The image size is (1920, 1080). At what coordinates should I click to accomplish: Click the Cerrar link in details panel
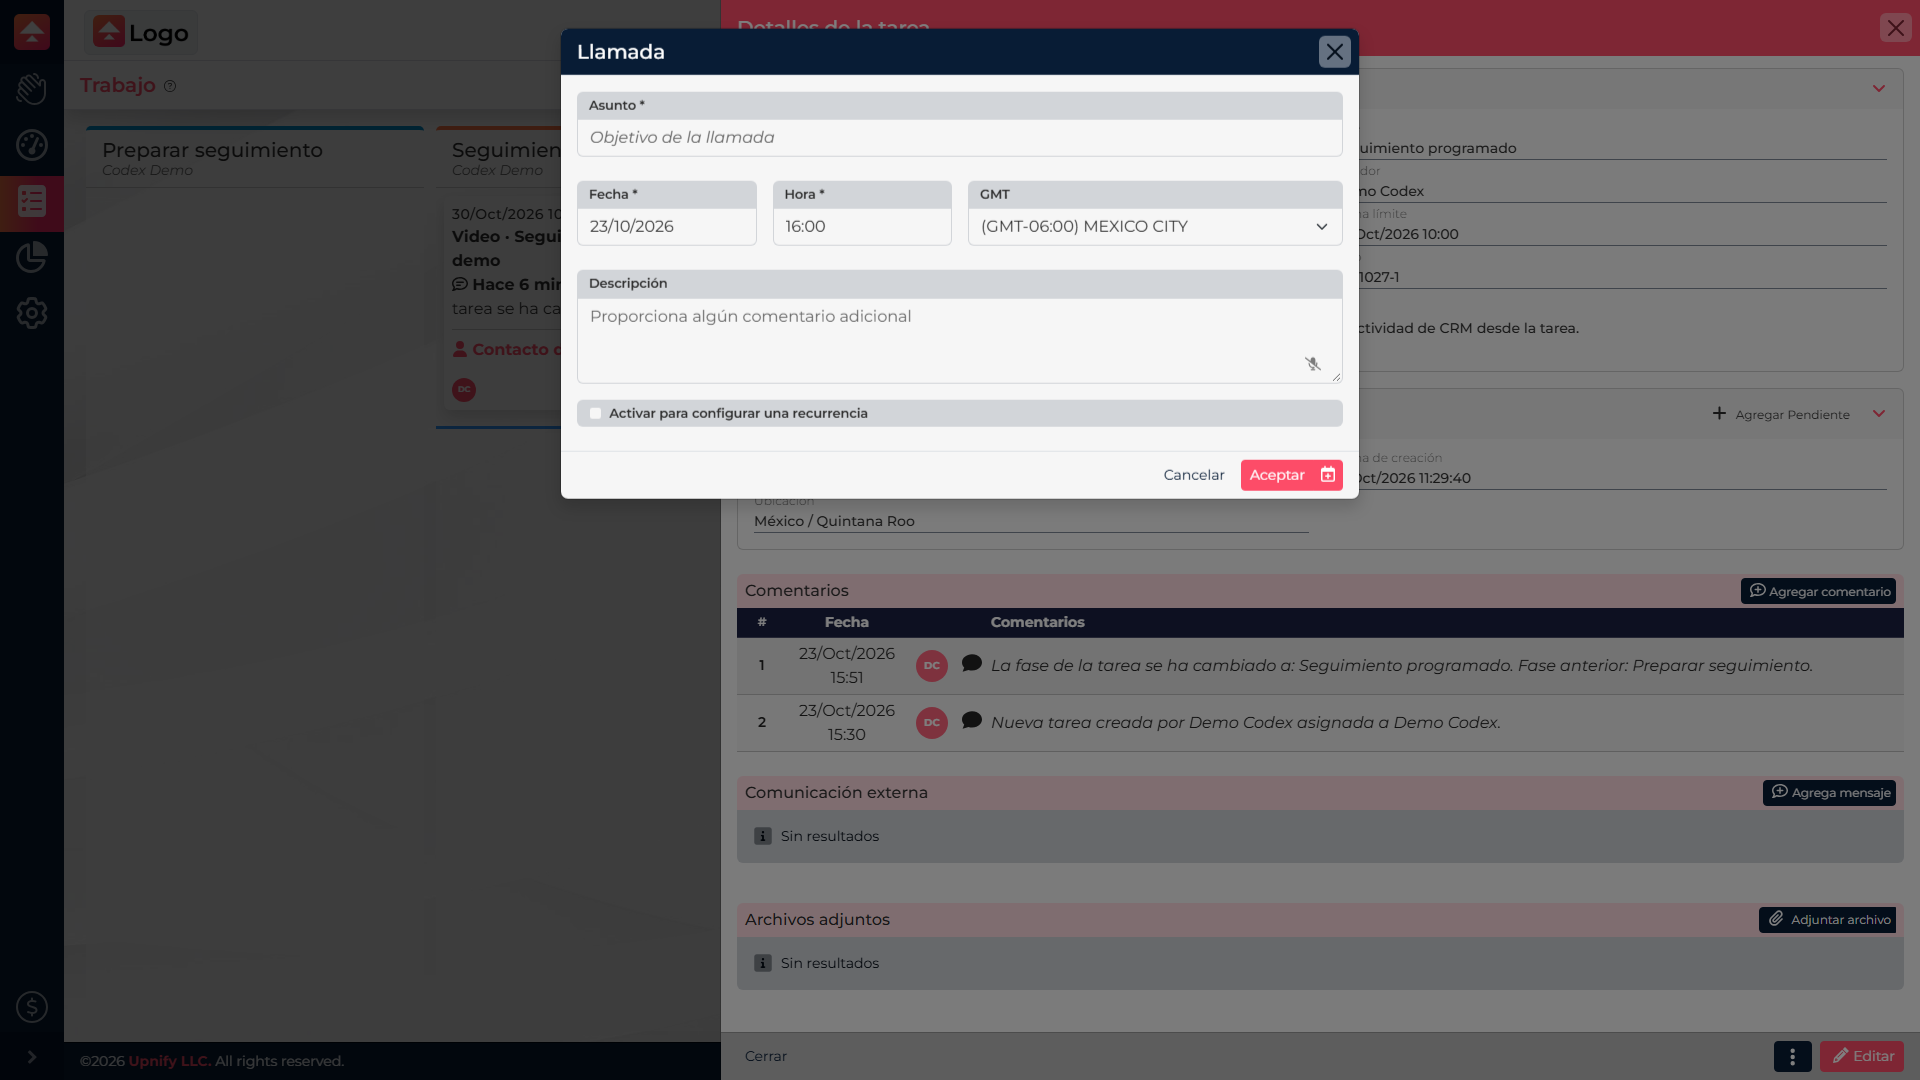765,1056
